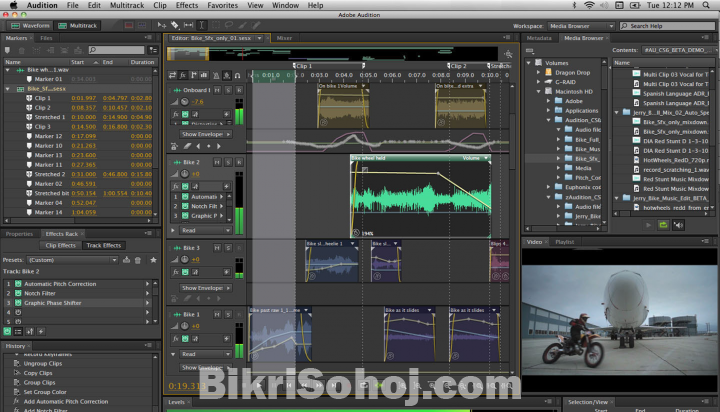The width and height of the screenshot is (720, 412).
Task: Collapse the Volumes tree node
Action: [529, 62]
